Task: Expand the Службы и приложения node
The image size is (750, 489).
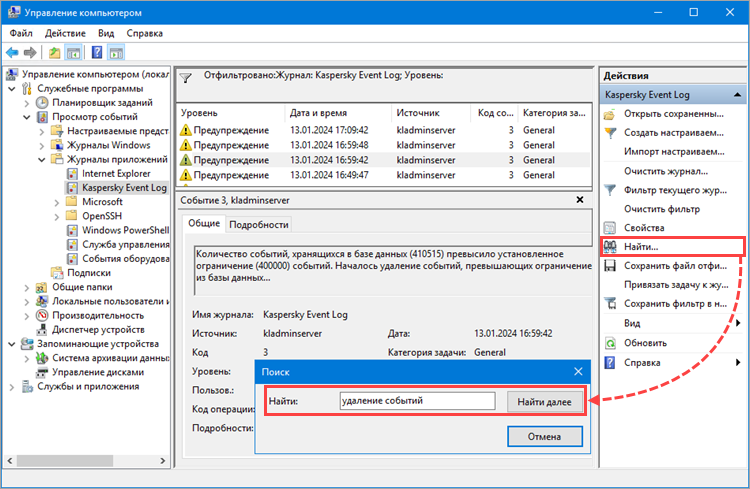Action: pos(12,387)
